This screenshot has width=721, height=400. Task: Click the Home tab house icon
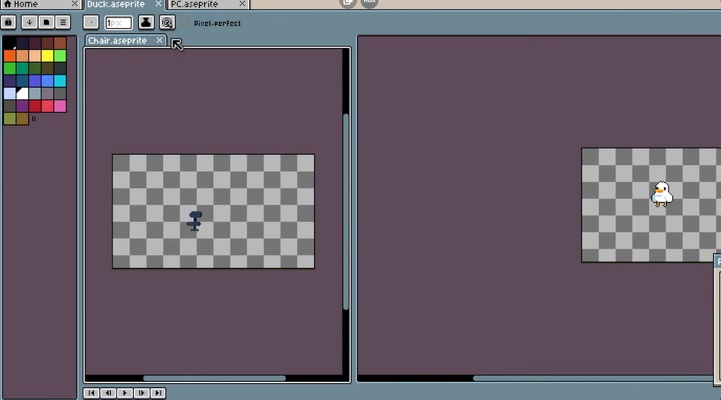[7, 4]
